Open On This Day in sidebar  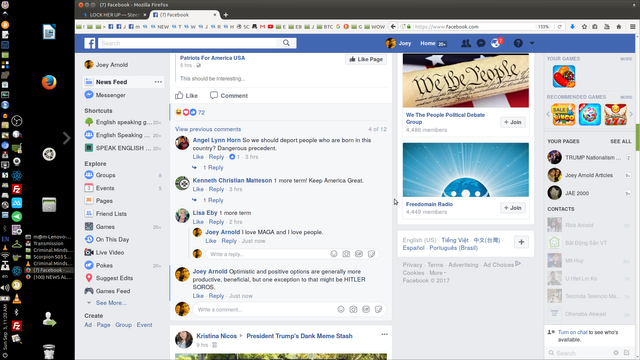112,240
